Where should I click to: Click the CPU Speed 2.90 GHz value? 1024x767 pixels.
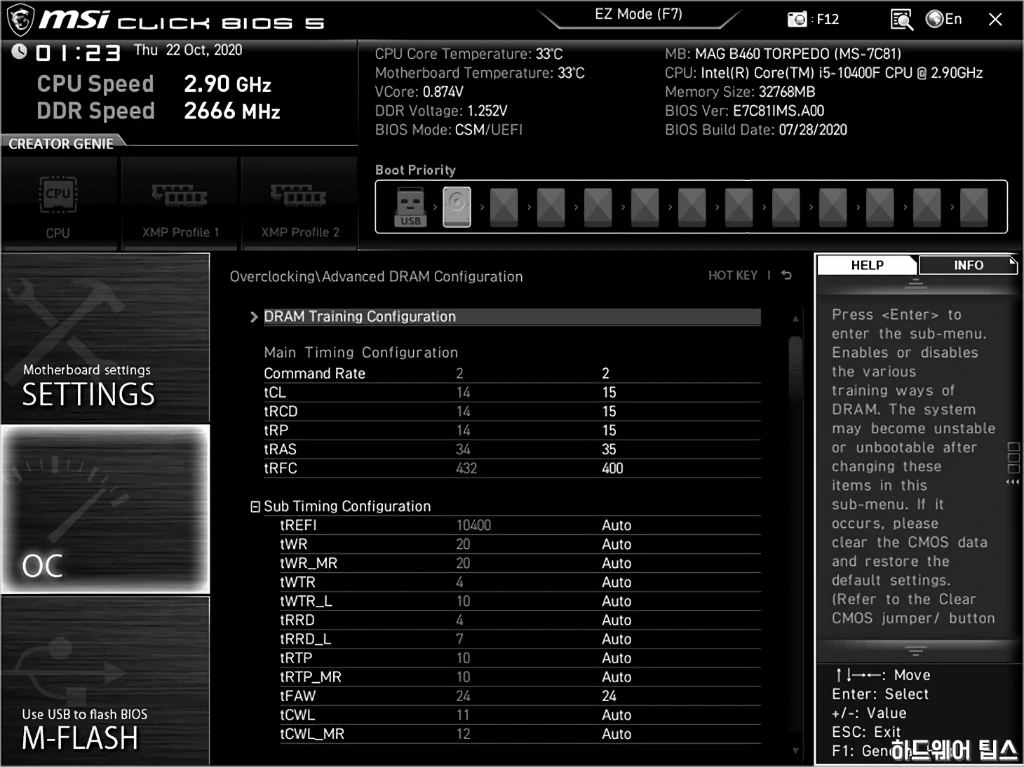click(227, 84)
